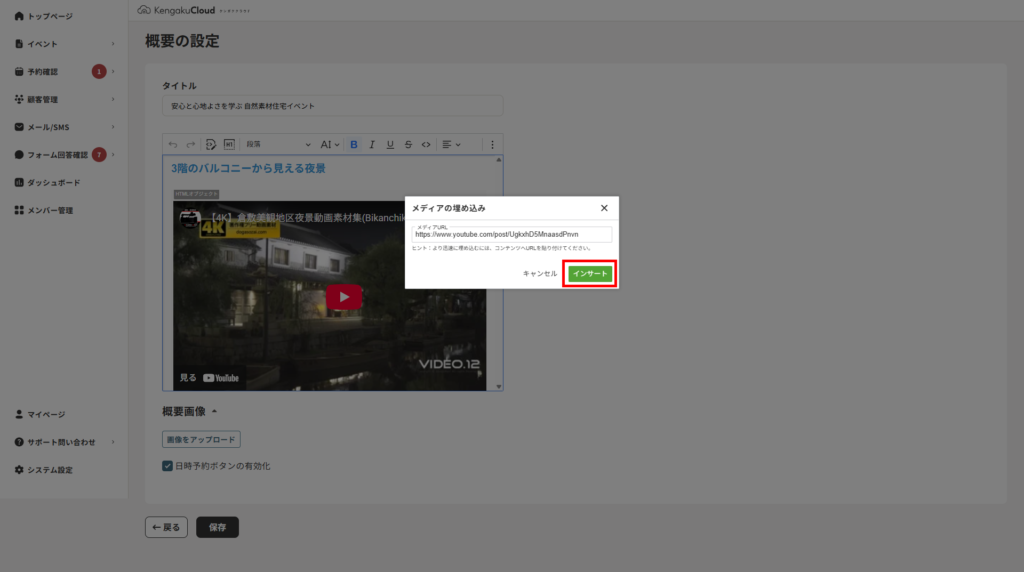Open the font size (AI) dropdown
The height and width of the screenshot is (572, 1024).
pyautogui.click(x=330, y=144)
